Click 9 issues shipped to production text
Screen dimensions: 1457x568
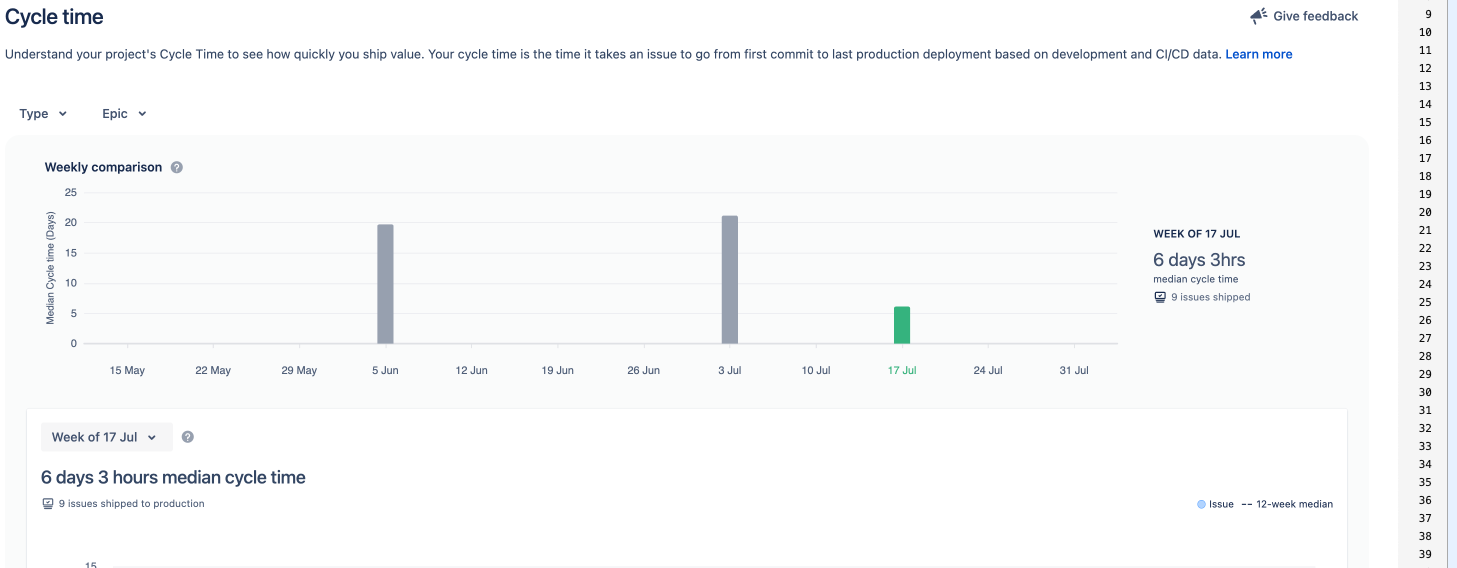(x=131, y=504)
